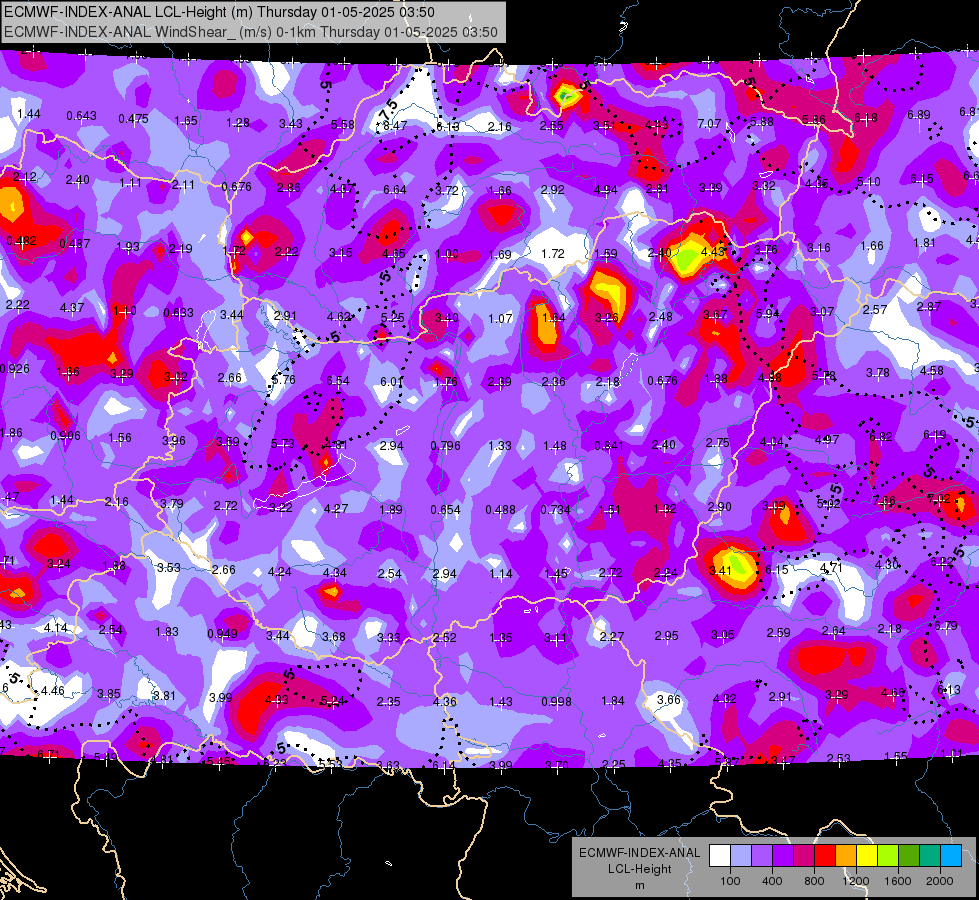The width and height of the screenshot is (979, 900).
Task: Click the wind shear value 0.482
Action: 21,240
